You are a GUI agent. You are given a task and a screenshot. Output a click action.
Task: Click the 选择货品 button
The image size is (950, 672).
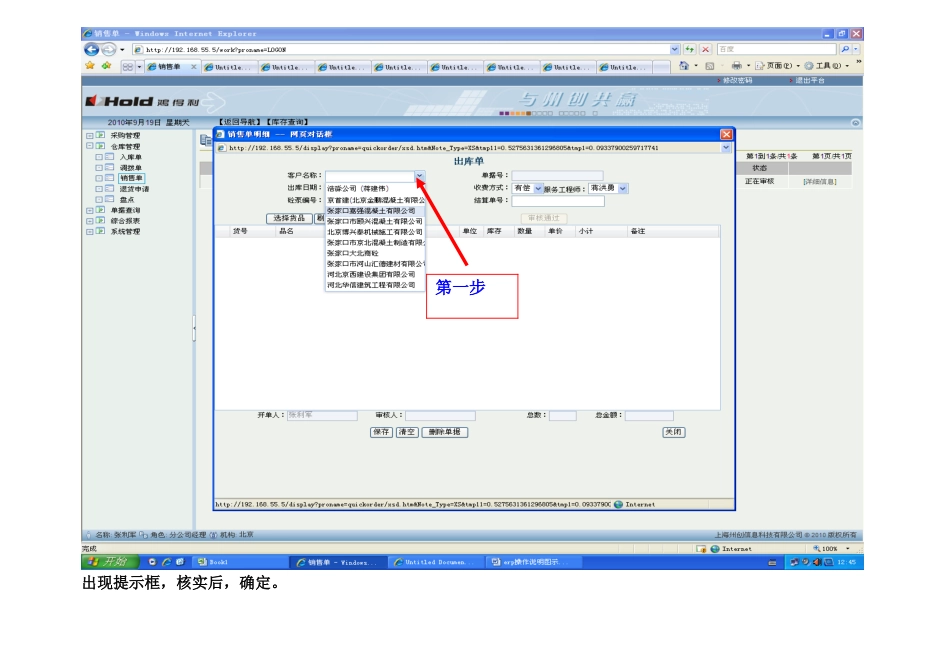point(289,218)
